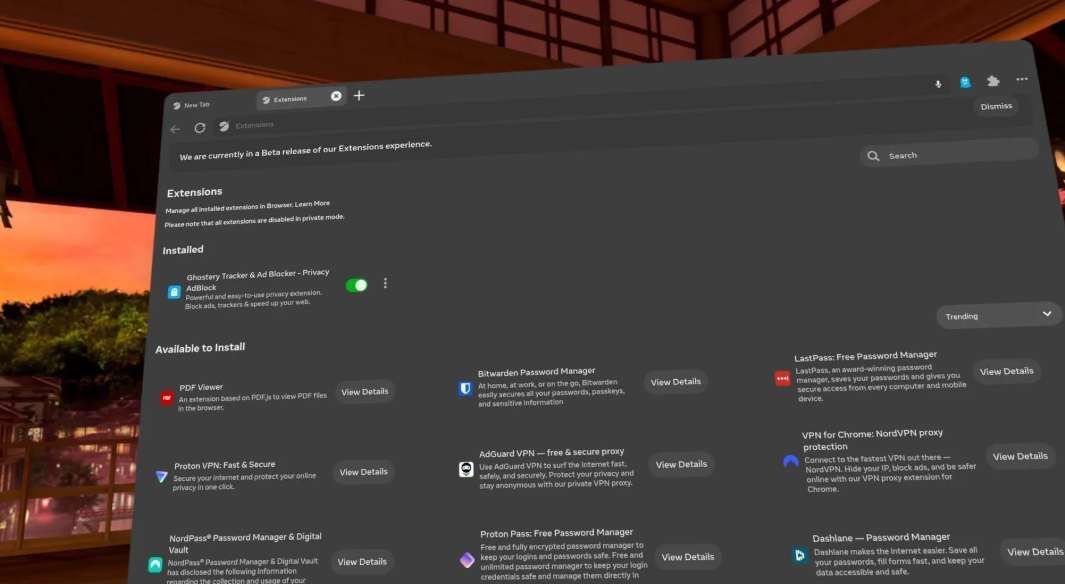The width and height of the screenshot is (1065, 584).
Task: View Details for PDF Viewer
Action: tap(364, 392)
